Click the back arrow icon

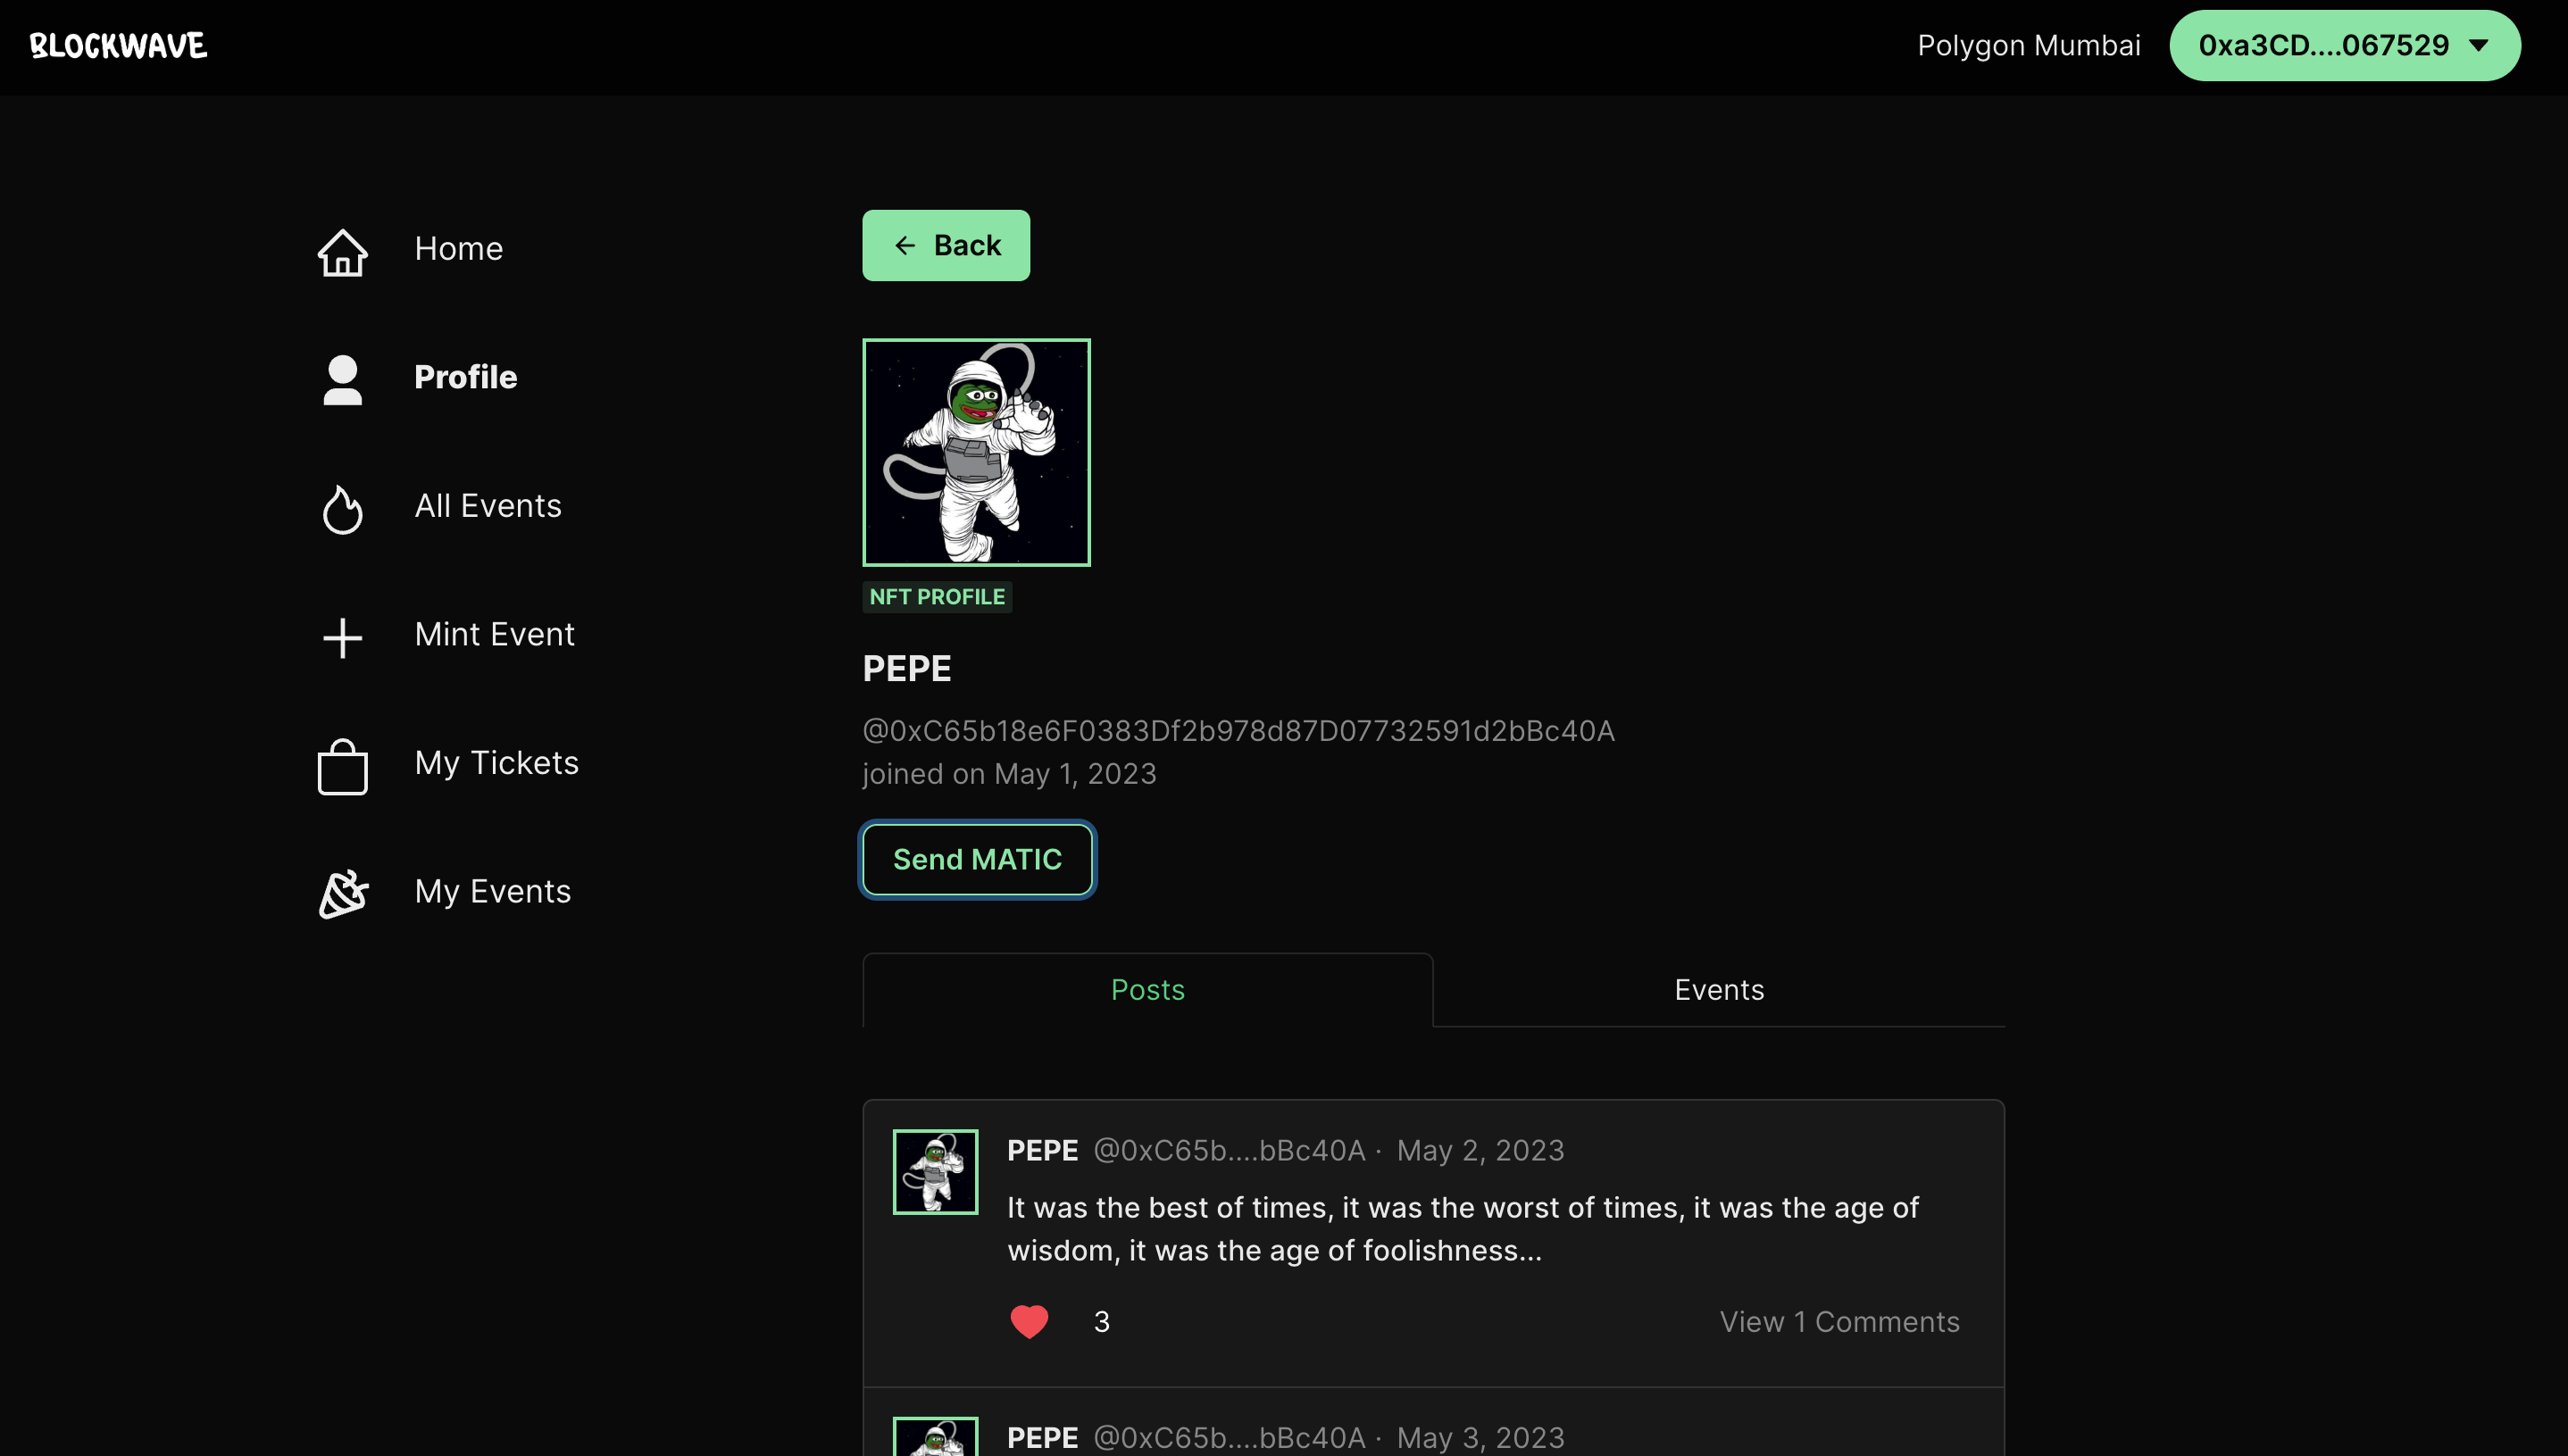click(x=905, y=245)
